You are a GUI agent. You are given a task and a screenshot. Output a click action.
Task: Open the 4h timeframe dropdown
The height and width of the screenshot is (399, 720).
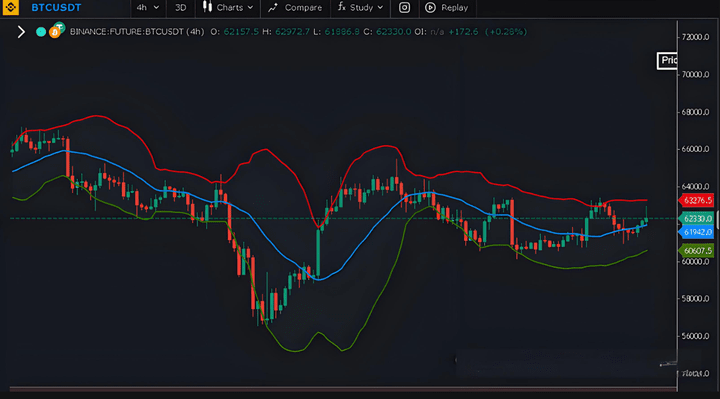coord(148,7)
